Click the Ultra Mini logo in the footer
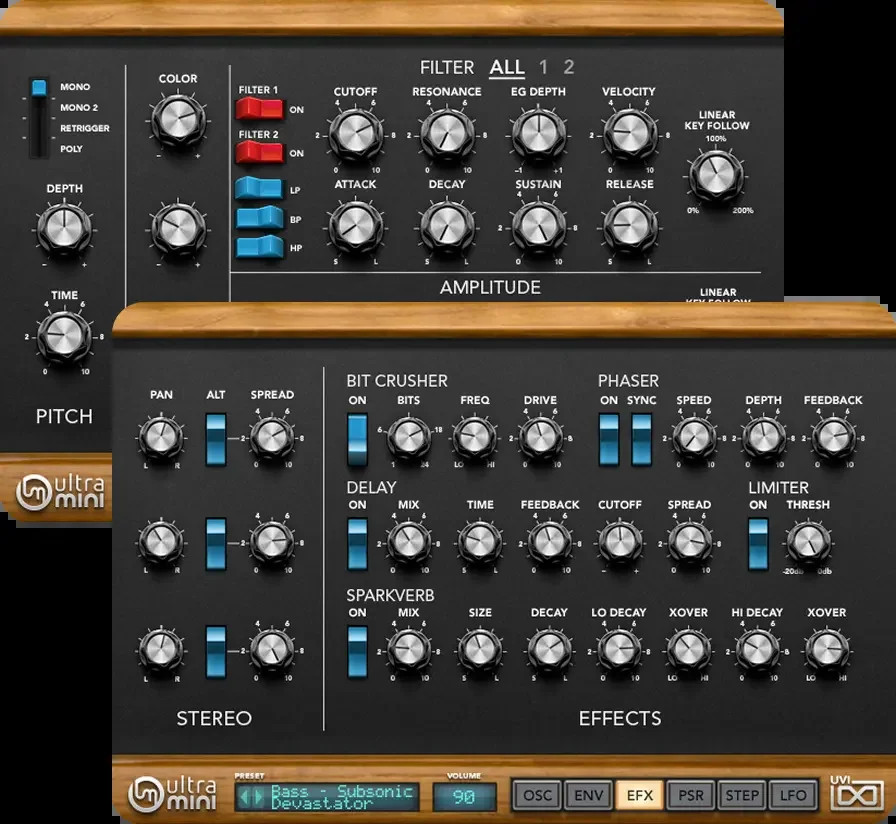The image size is (896, 824). (x=173, y=793)
